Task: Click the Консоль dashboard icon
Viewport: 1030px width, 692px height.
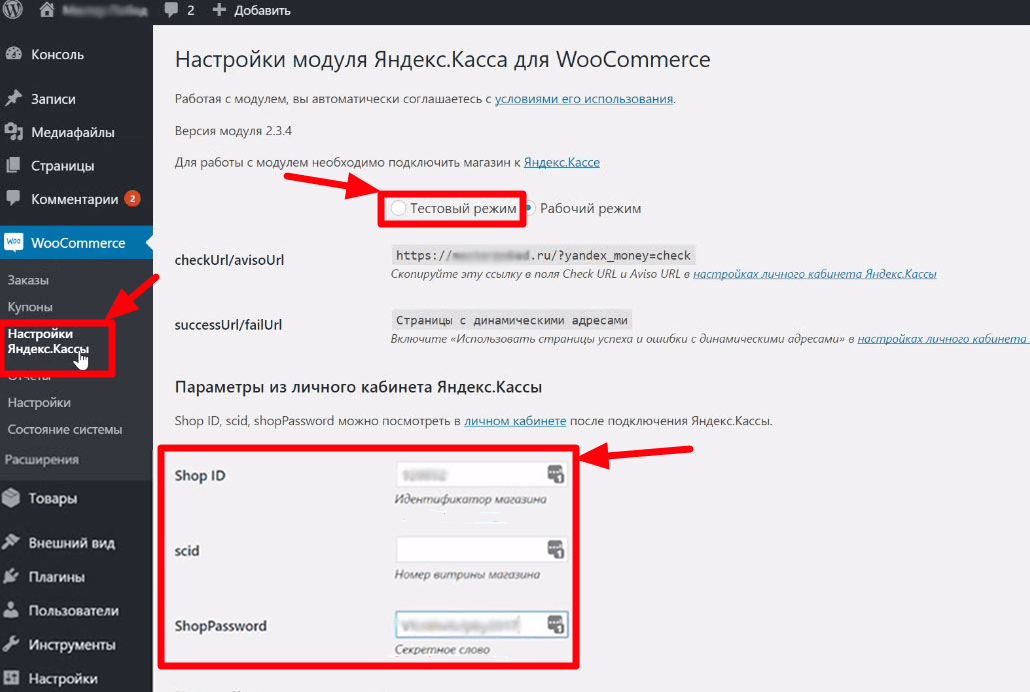Action: [x=13, y=55]
